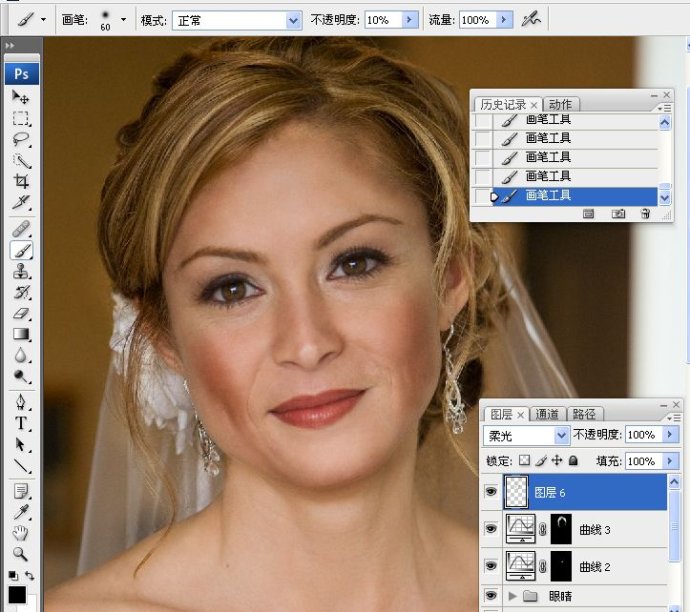This screenshot has height=612, width=690.
Task: Select the Eyedropper tool
Action: [x=20, y=512]
